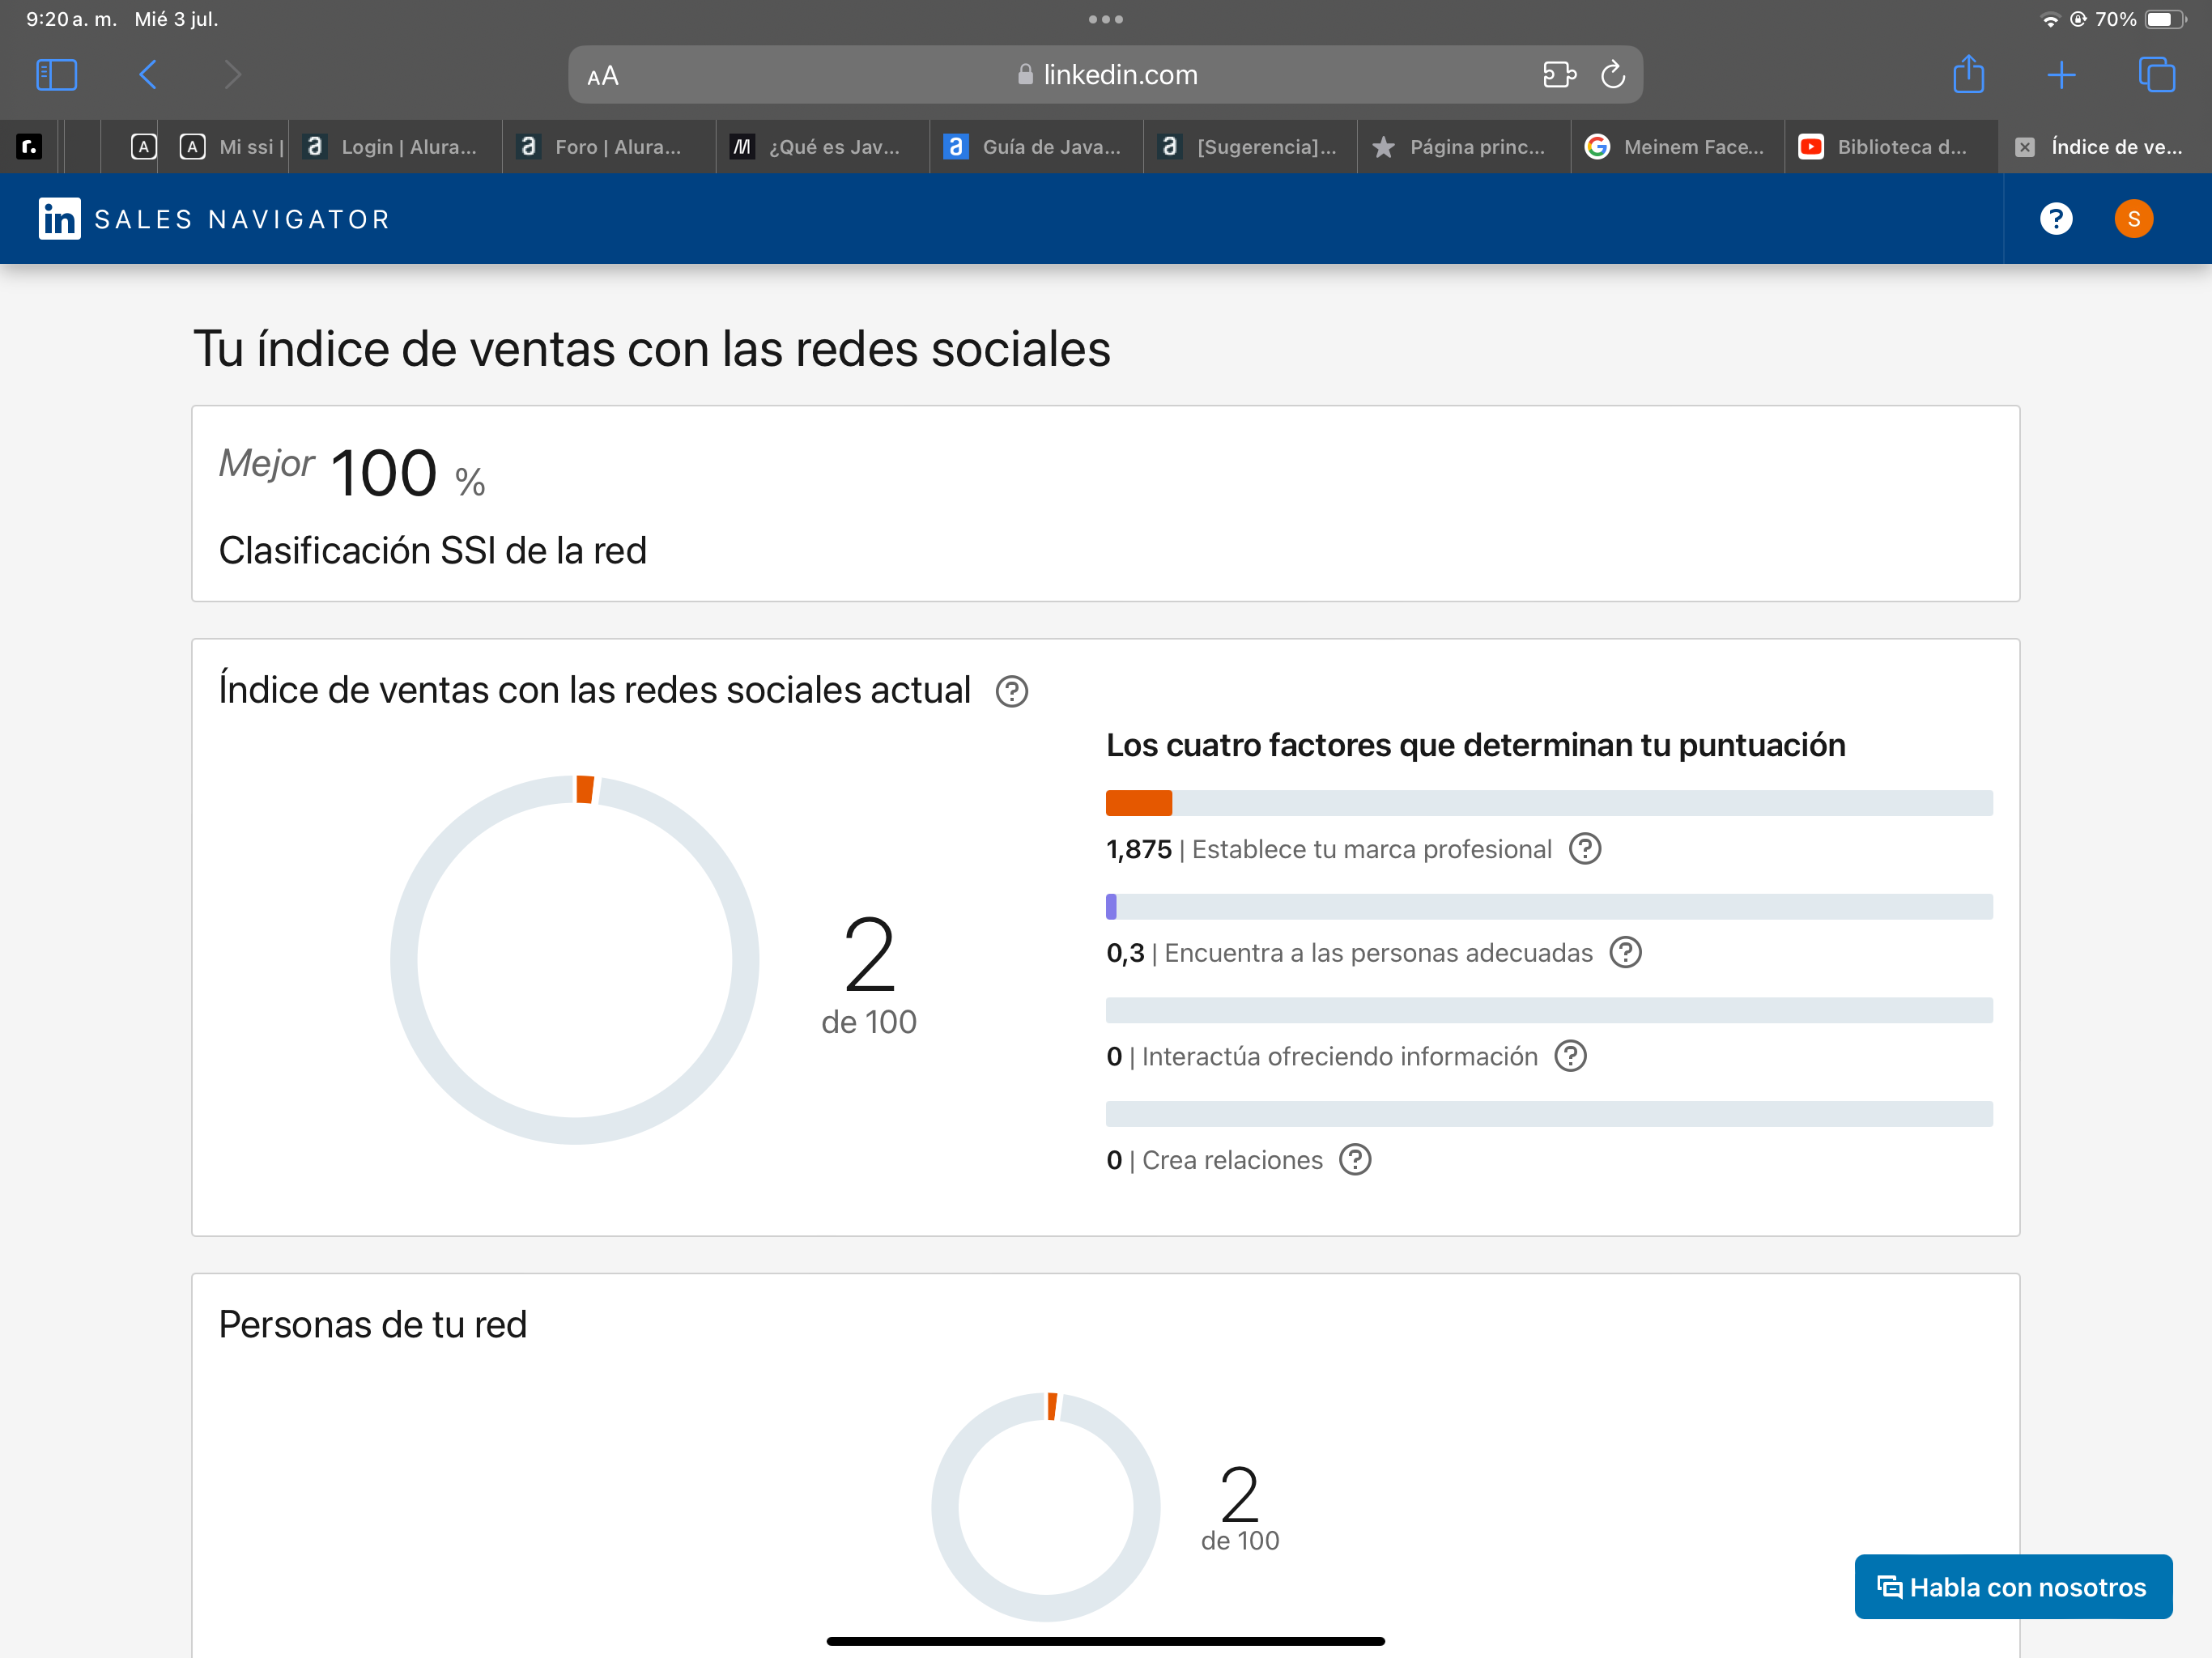The height and width of the screenshot is (1658, 2212).
Task: Click the Clasificación SSI de la red label
Action: 433,551
